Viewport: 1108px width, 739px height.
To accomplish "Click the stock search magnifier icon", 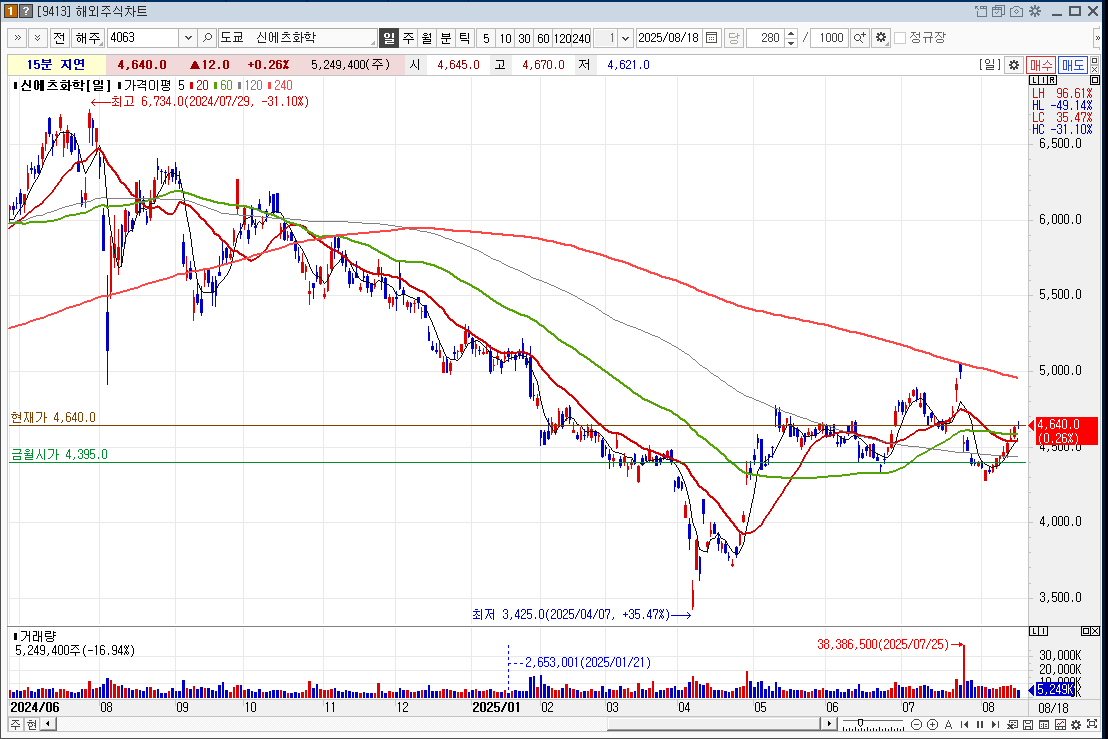I will [208, 38].
